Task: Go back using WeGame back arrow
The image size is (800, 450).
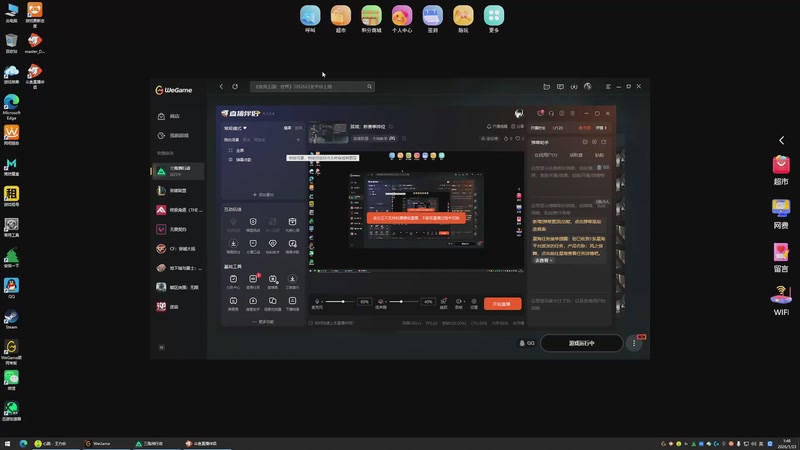Action: point(221,87)
